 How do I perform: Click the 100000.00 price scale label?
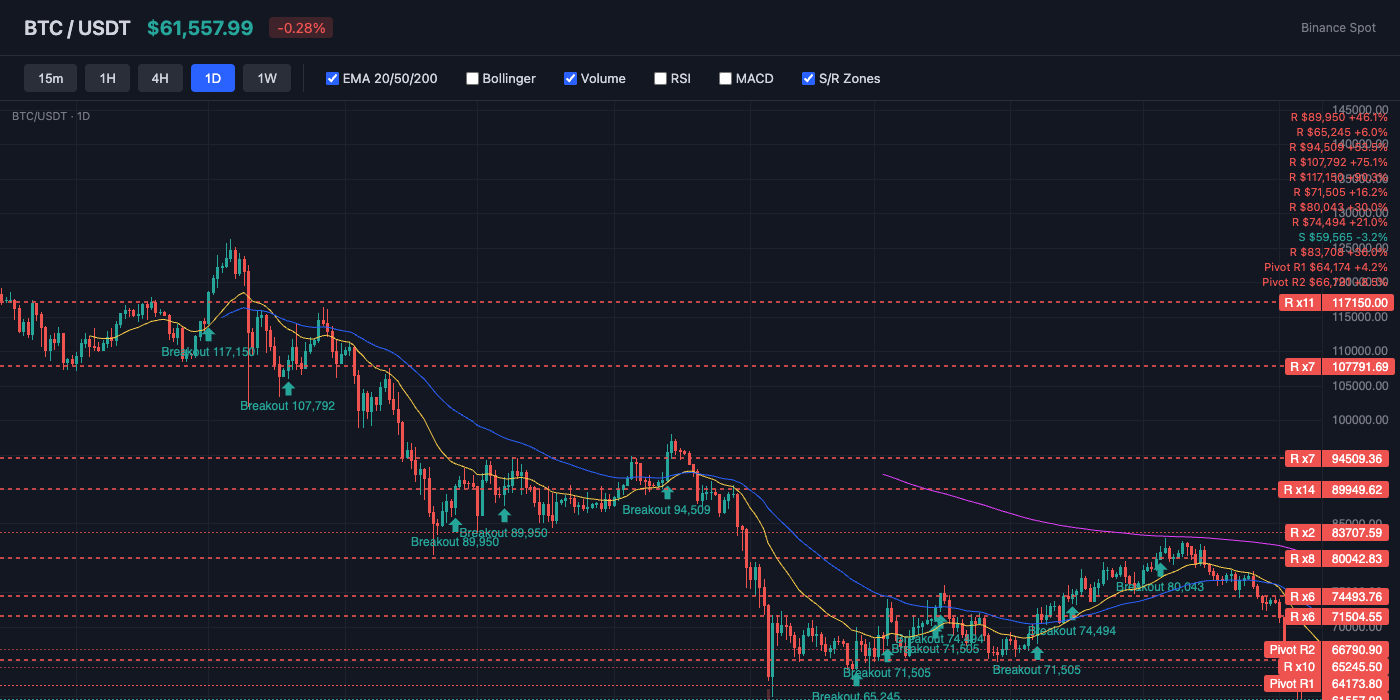point(1360,419)
